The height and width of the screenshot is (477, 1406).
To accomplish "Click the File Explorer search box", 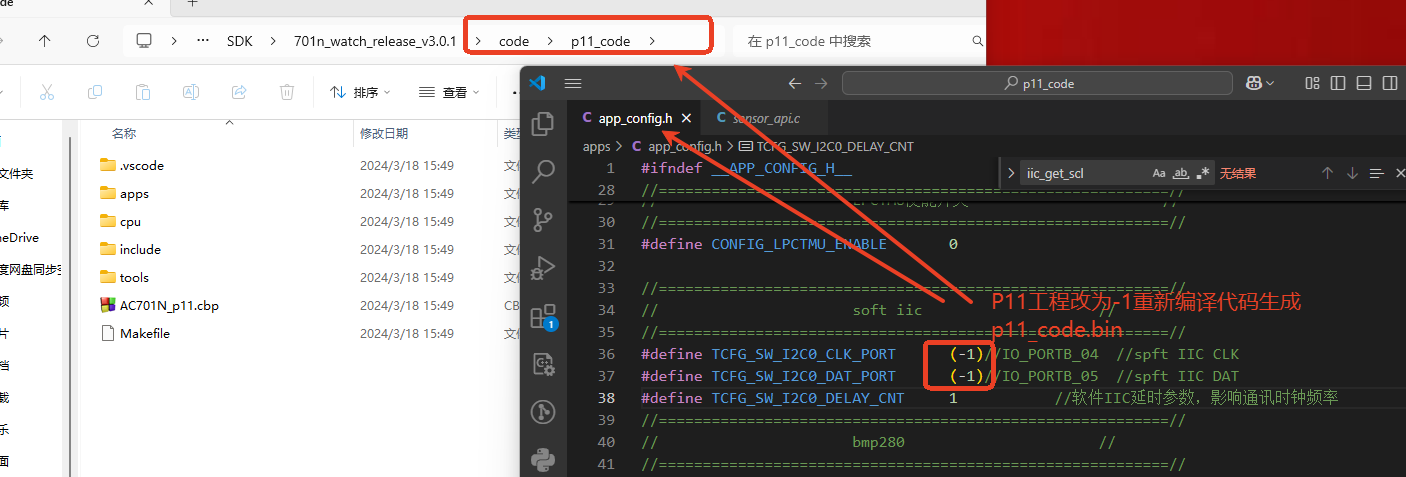I will (861, 41).
